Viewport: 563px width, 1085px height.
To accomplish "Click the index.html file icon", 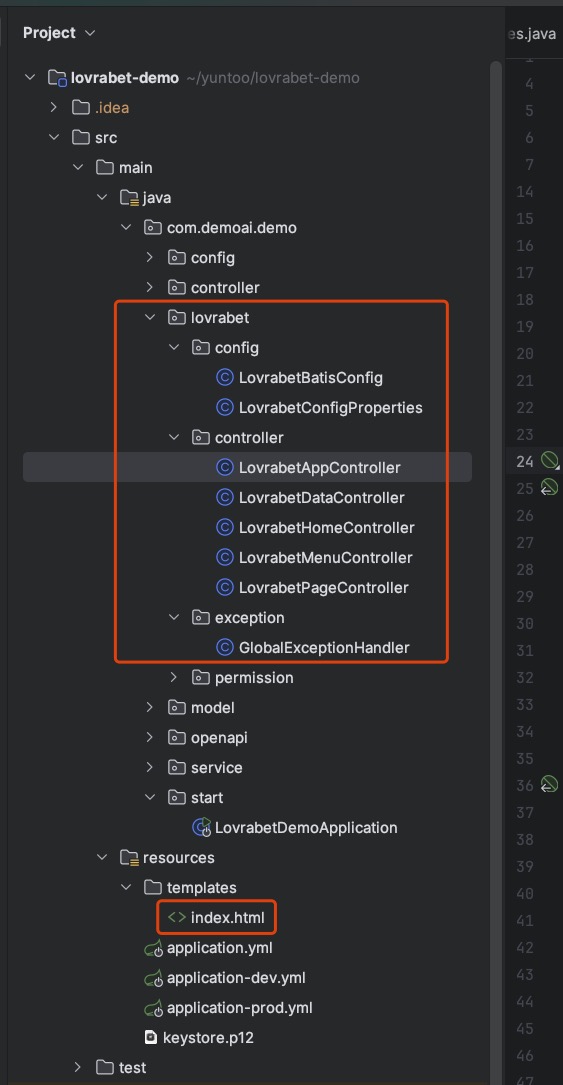I will tap(176, 918).
